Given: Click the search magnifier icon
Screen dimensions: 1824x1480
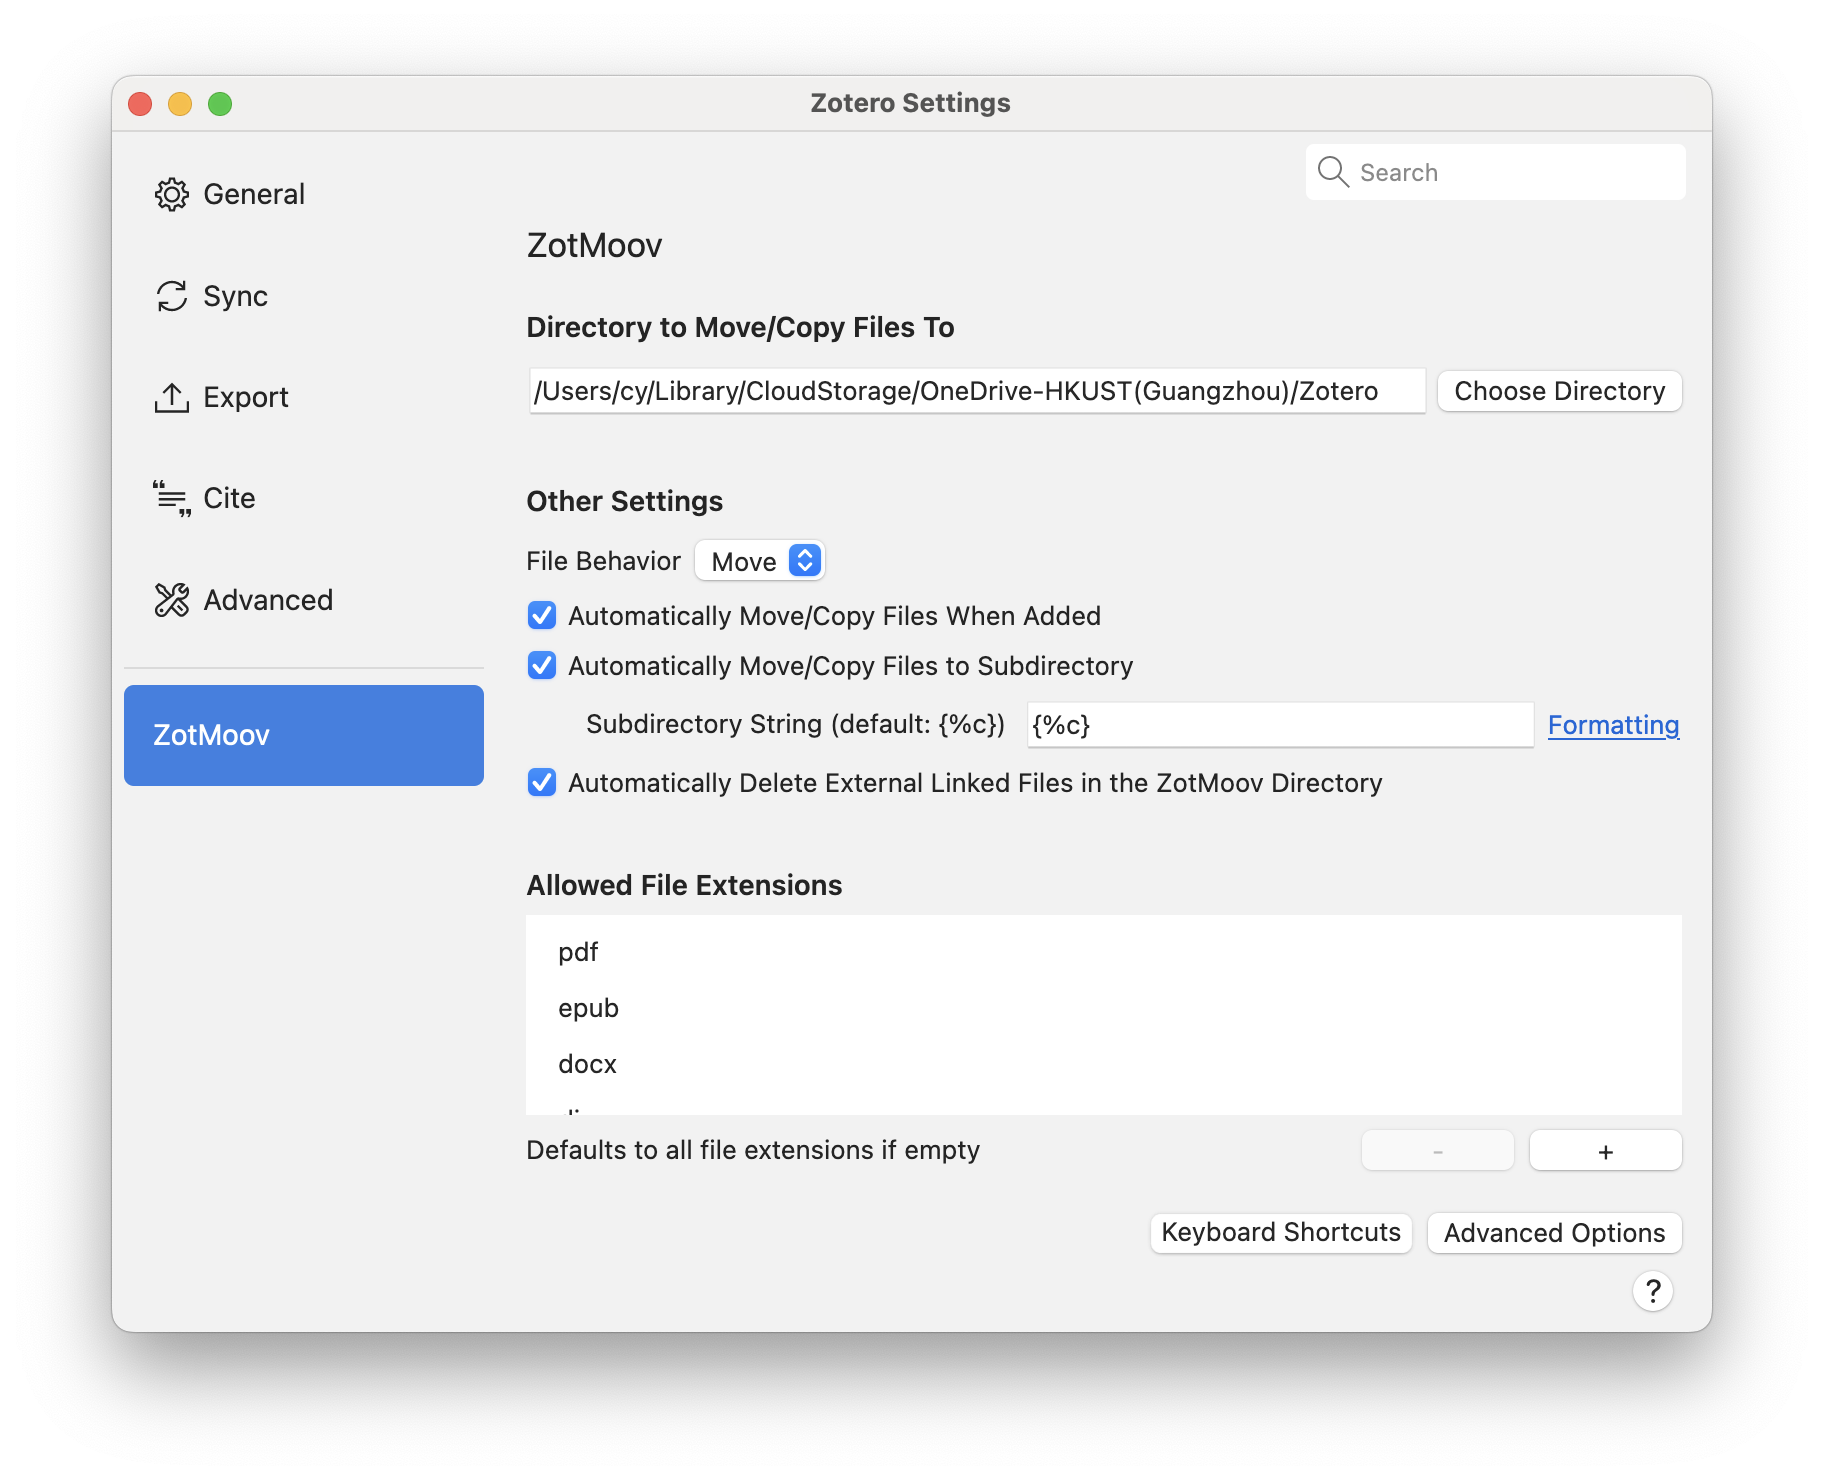Looking at the screenshot, I should pos(1333,172).
